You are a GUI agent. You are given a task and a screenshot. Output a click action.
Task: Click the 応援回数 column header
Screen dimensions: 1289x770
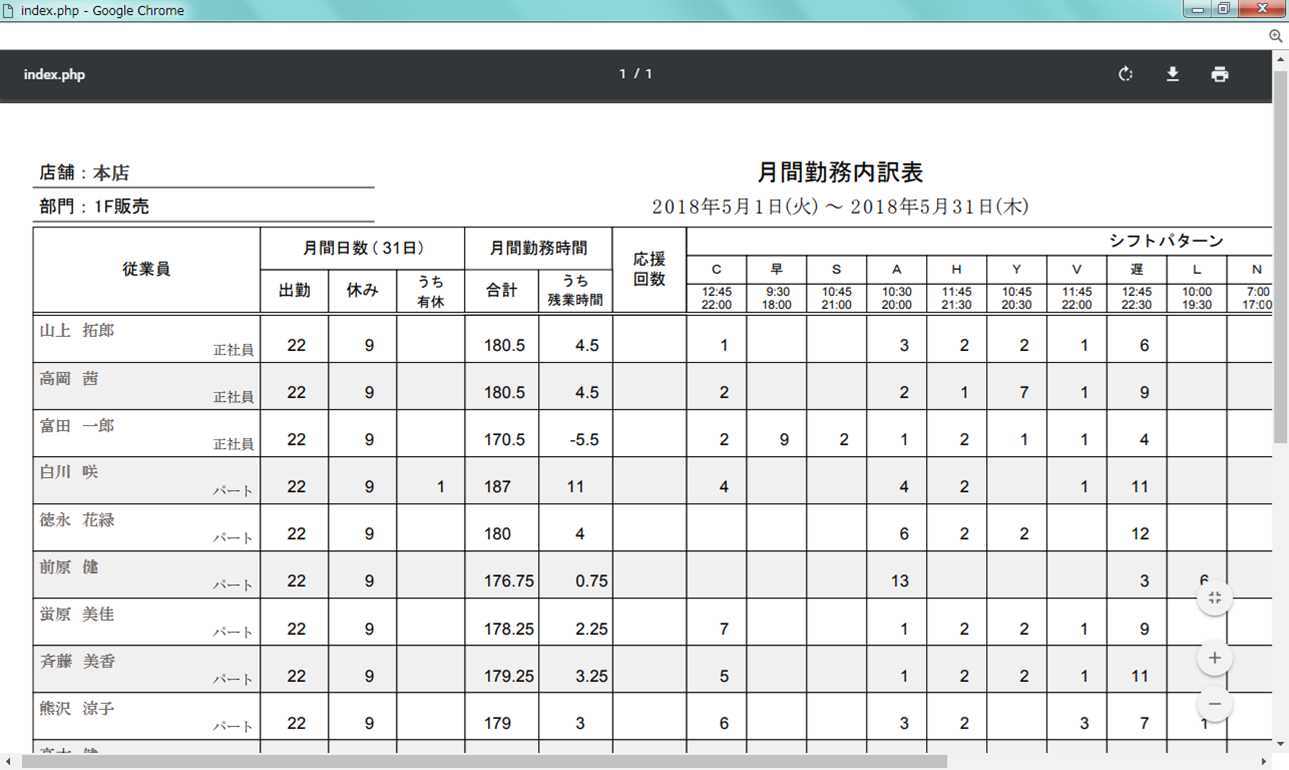(x=649, y=269)
